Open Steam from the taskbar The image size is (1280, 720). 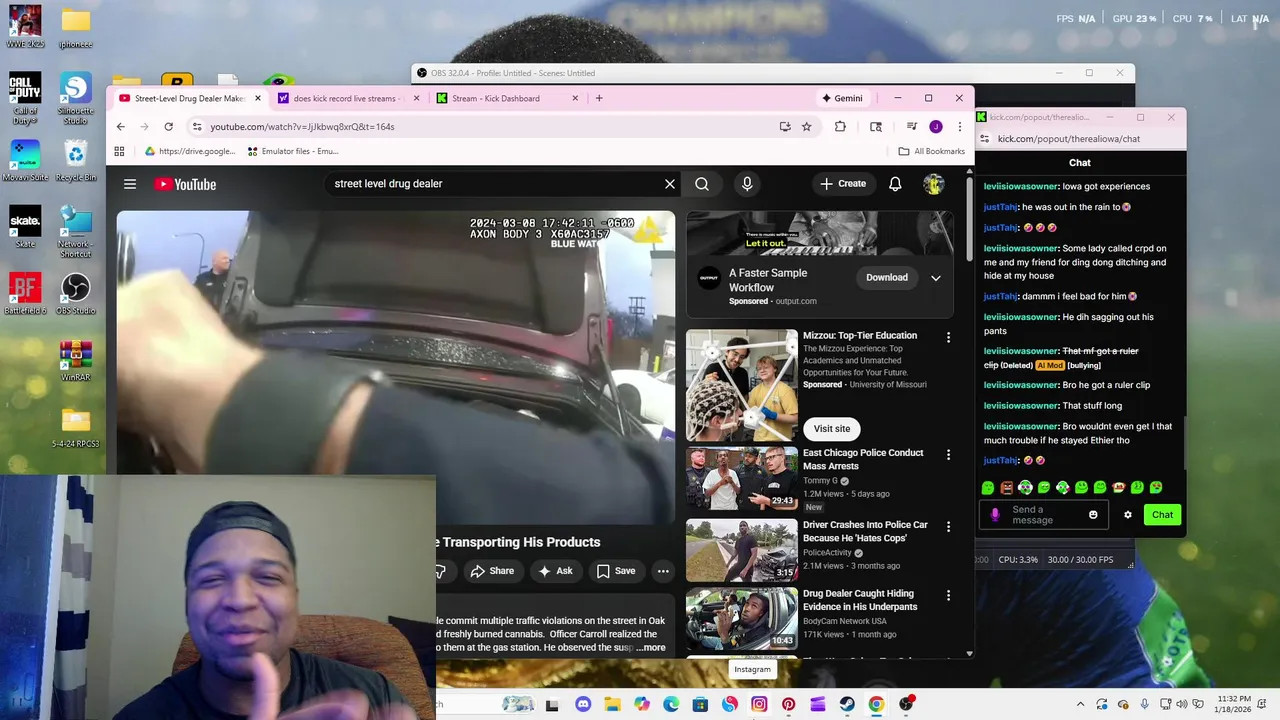847,705
